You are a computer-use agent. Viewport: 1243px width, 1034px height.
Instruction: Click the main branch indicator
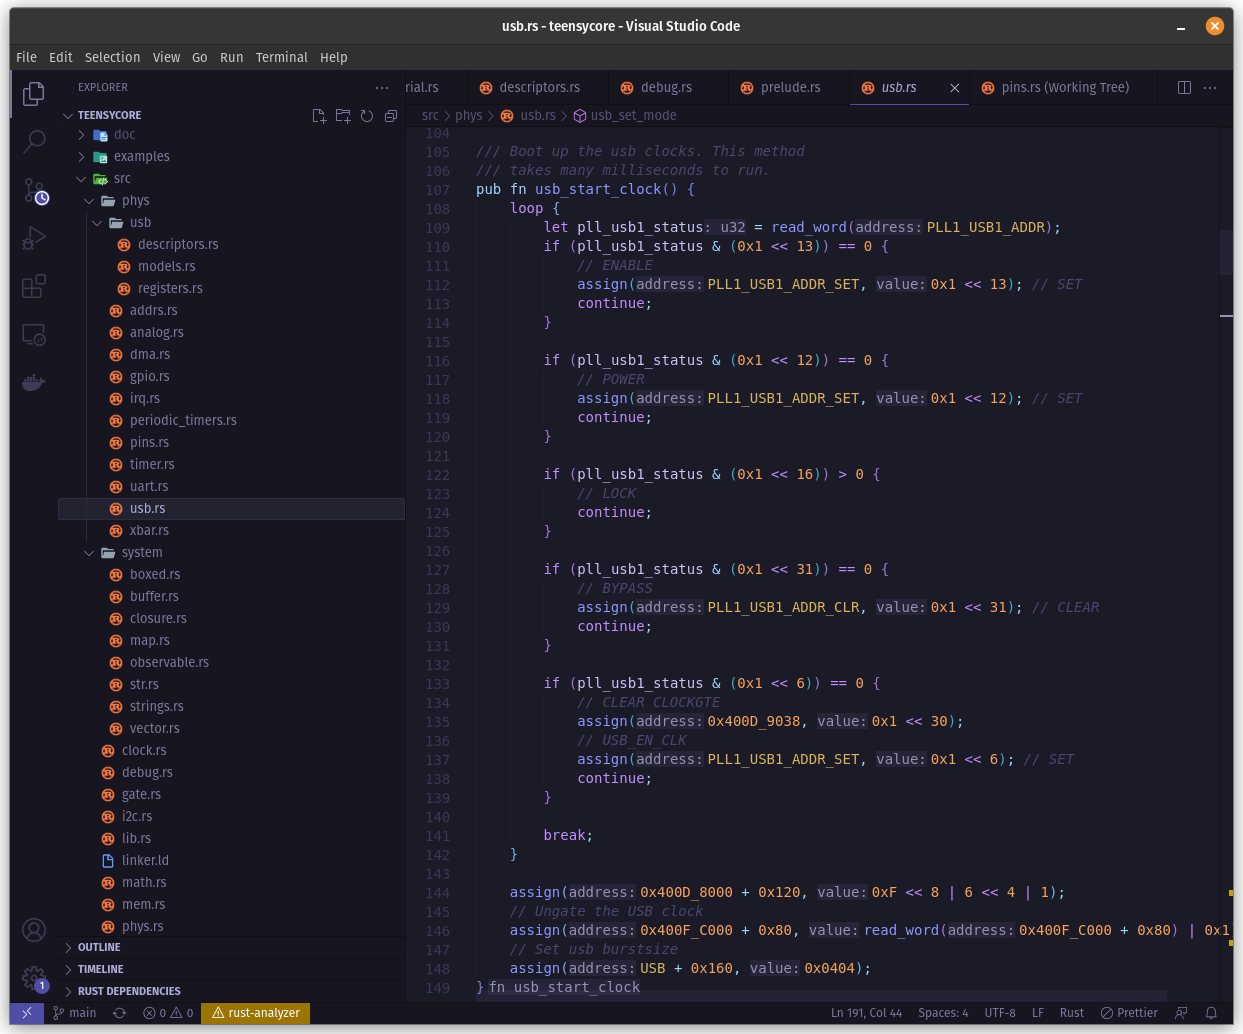(x=75, y=1013)
